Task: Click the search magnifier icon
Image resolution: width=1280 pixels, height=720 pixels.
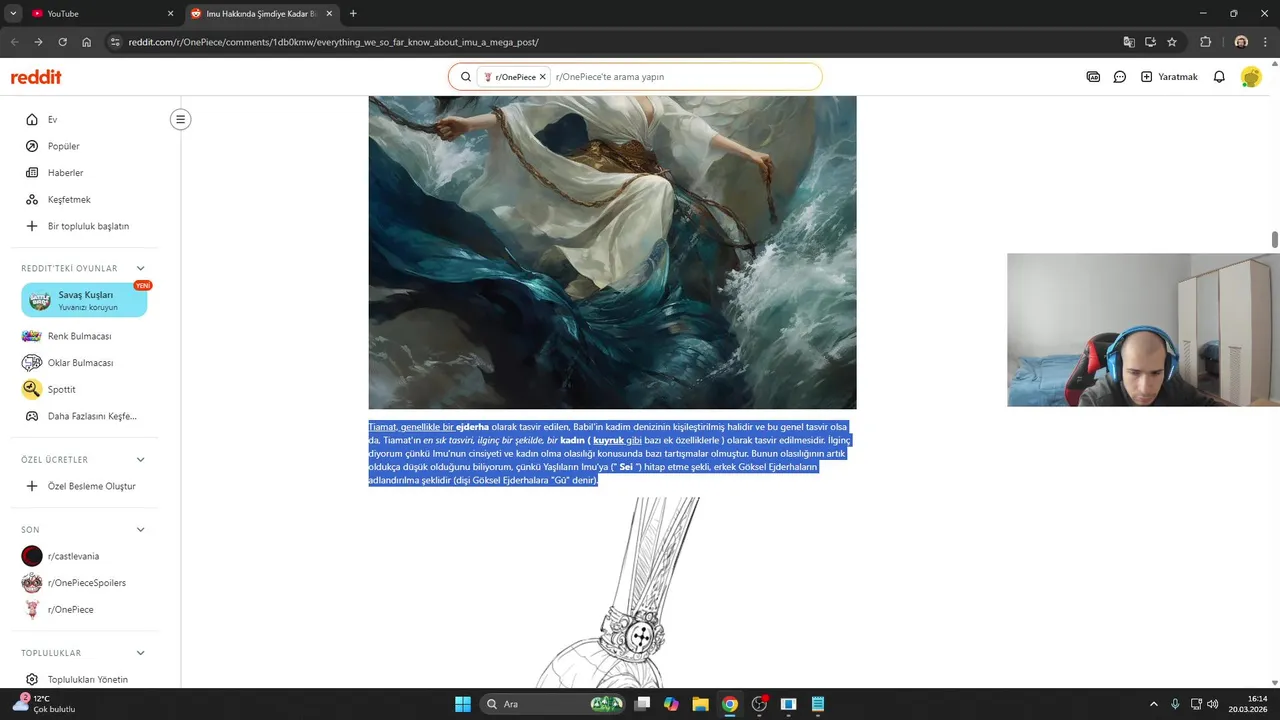Action: [465, 77]
